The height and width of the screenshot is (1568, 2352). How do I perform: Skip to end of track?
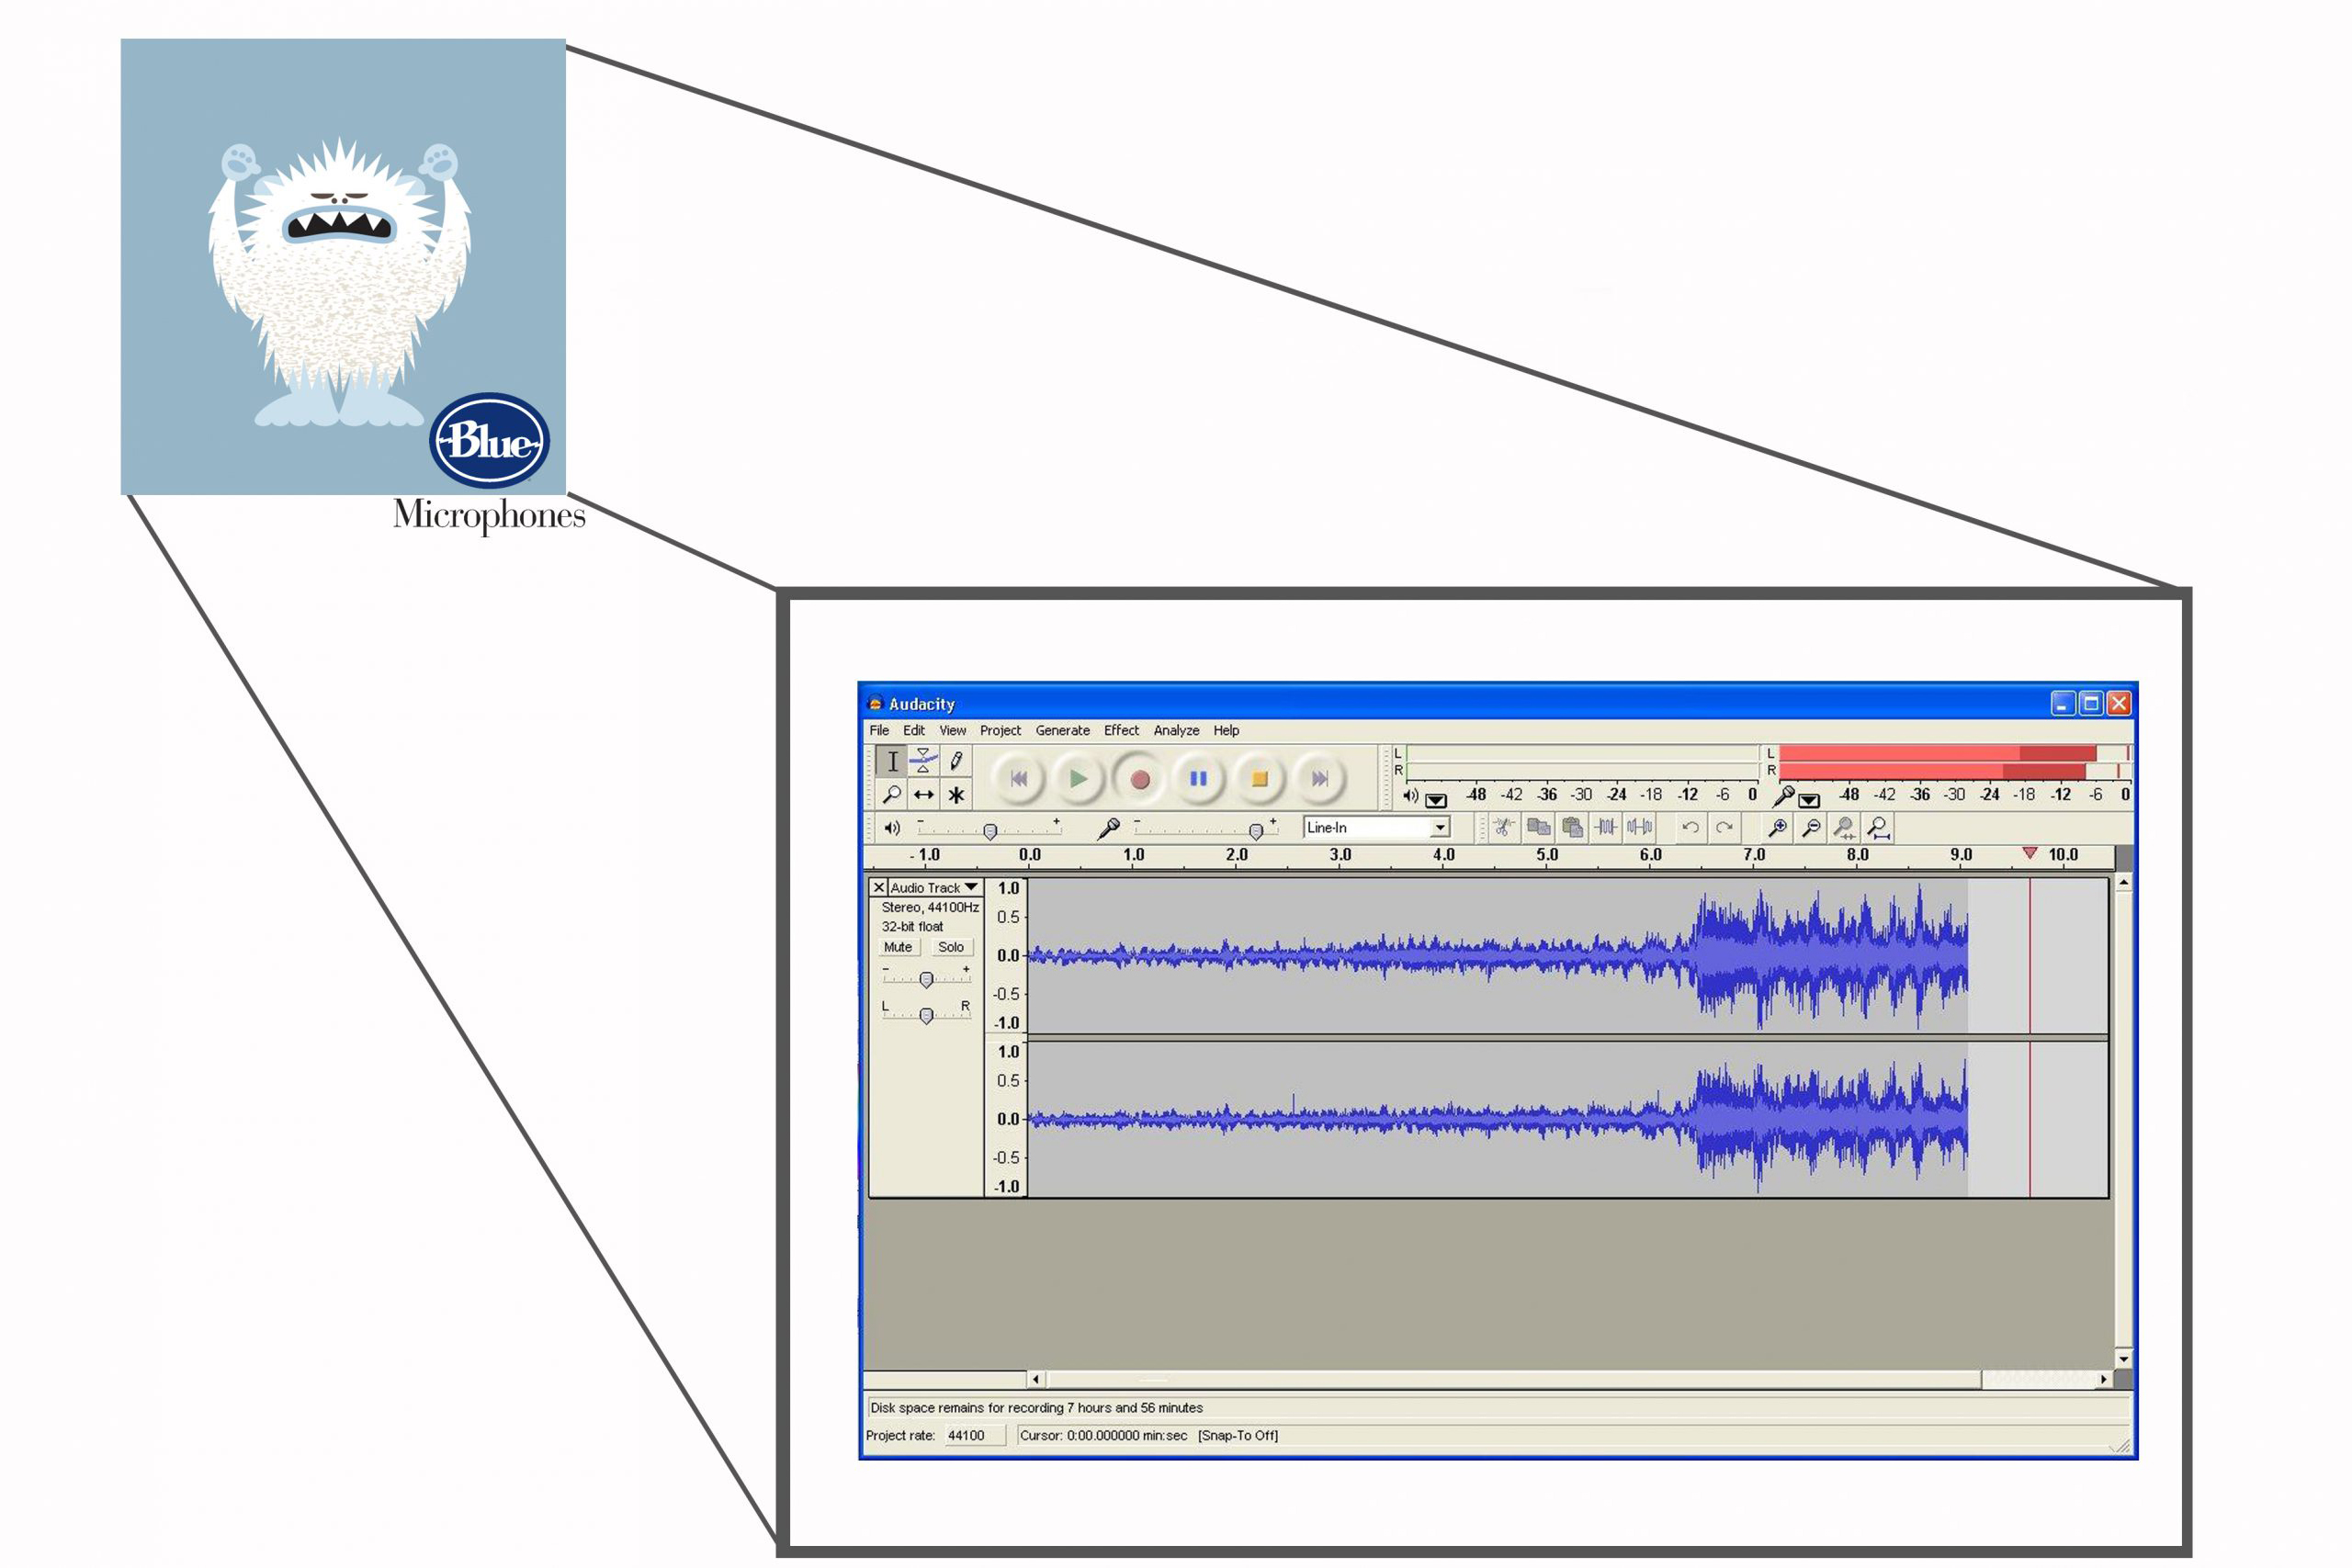coord(1319,779)
